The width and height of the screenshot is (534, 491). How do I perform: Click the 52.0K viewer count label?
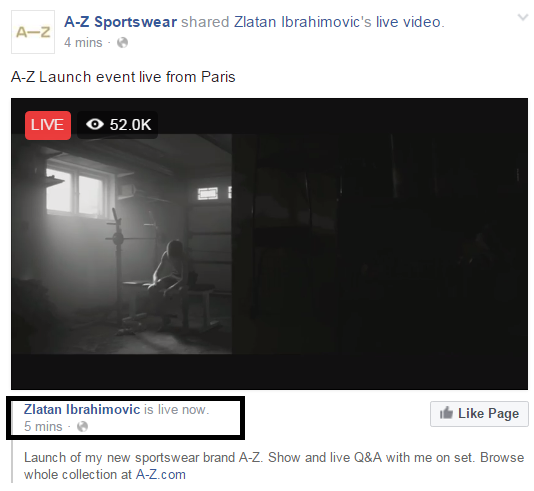pyautogui.click(x=130, y=125)
